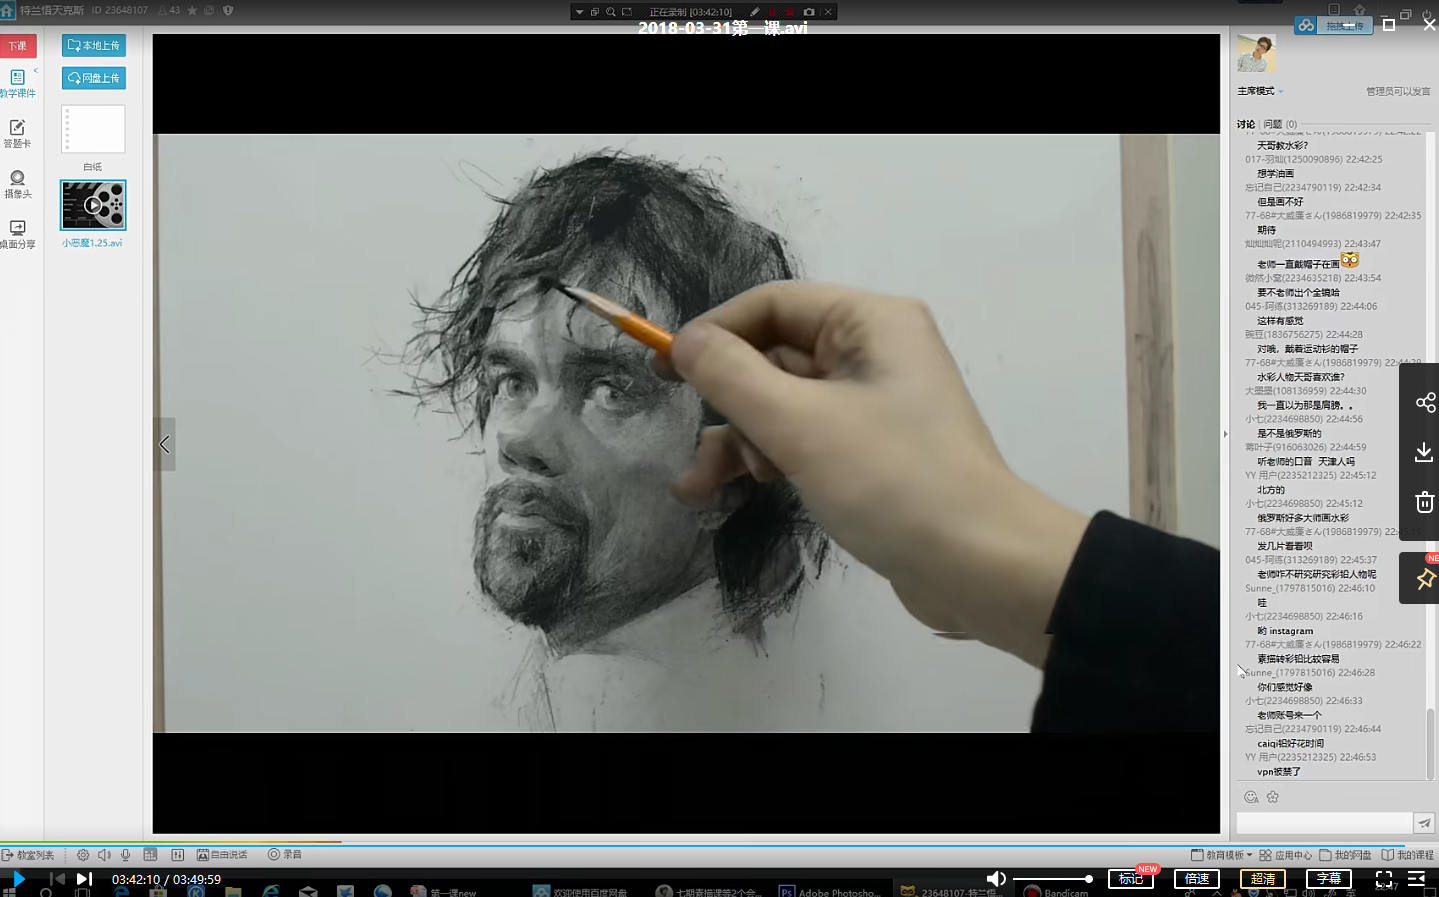1439x897 pixels.
Task: Click the red 下课 button
Action: pyautogui.click(x=18, y=46)
